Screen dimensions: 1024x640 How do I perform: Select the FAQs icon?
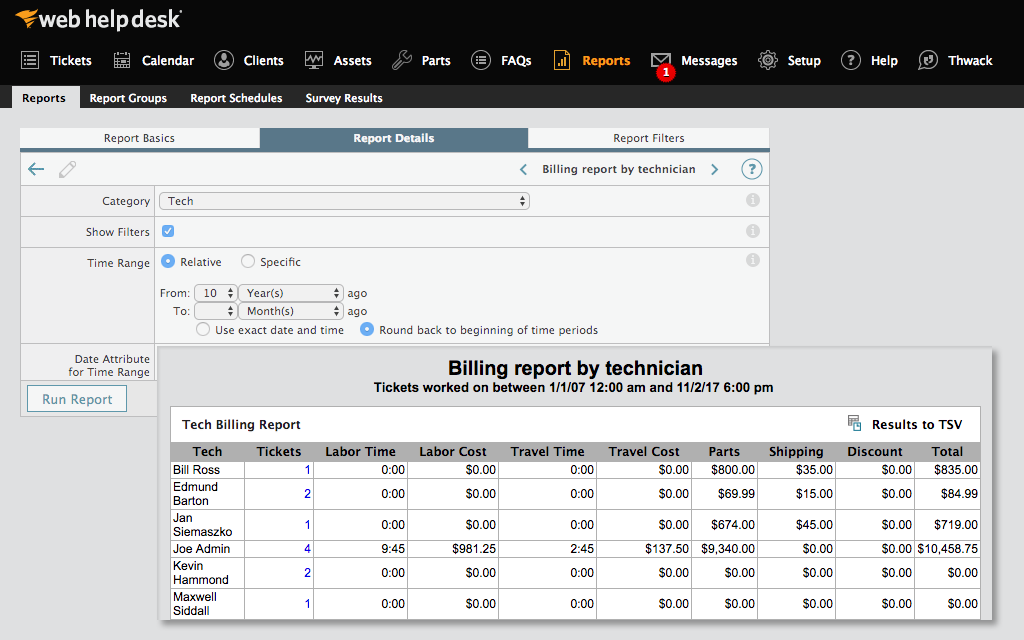(481, 60)
